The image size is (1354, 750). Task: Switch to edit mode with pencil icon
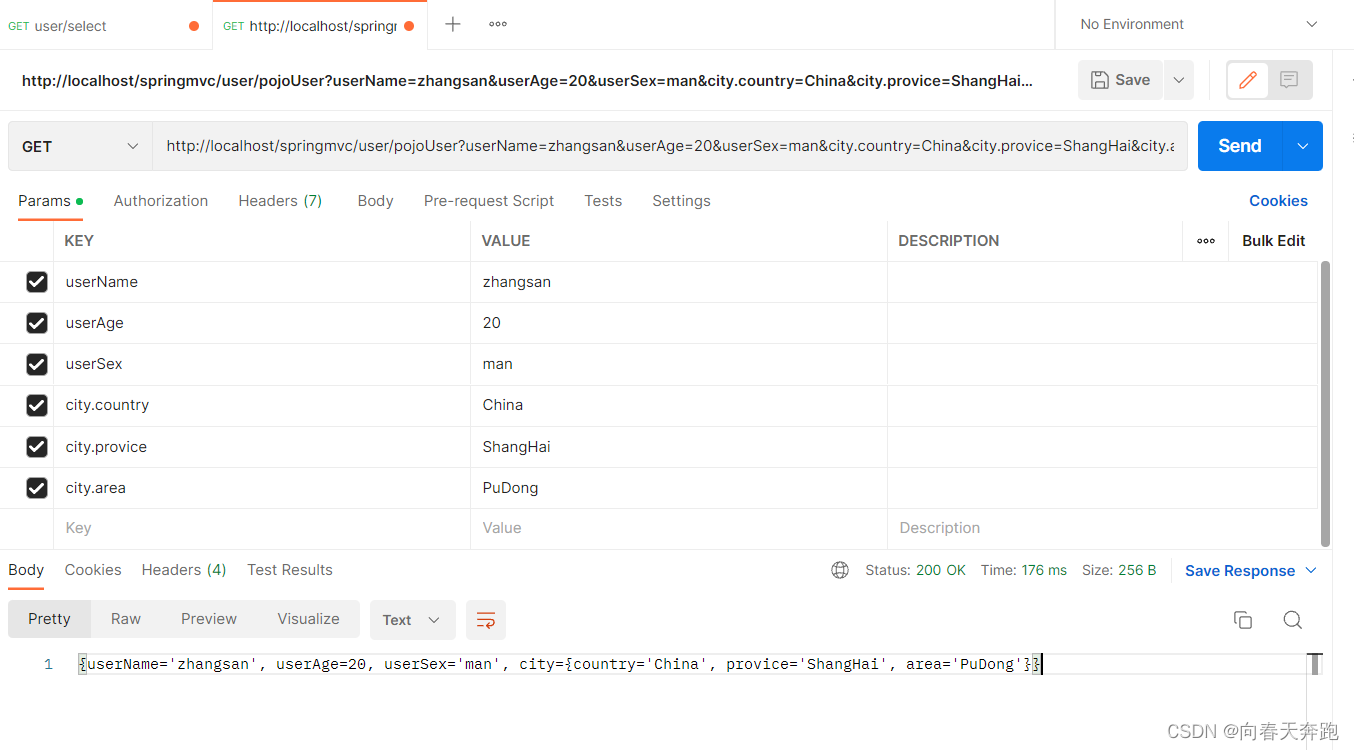pyautogui.click(x=1247, y=80)
